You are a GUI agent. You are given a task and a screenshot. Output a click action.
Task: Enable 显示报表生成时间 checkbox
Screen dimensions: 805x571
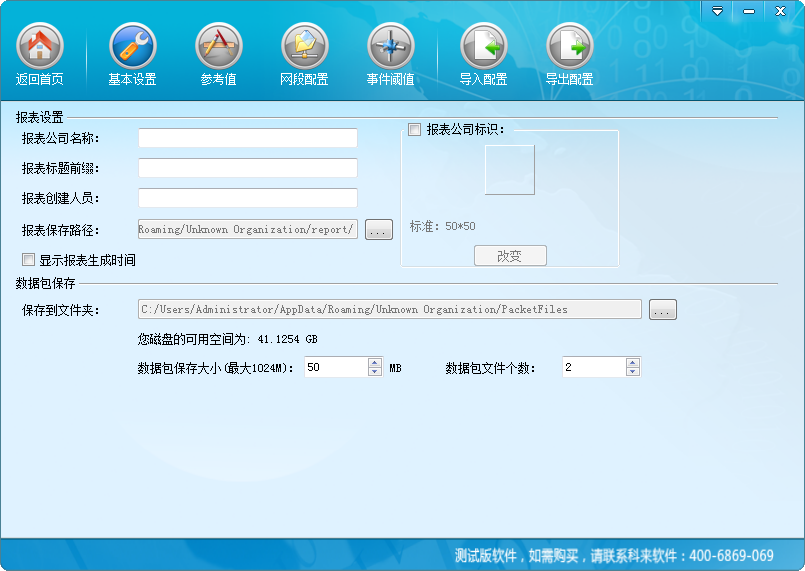tap(28, 259)
